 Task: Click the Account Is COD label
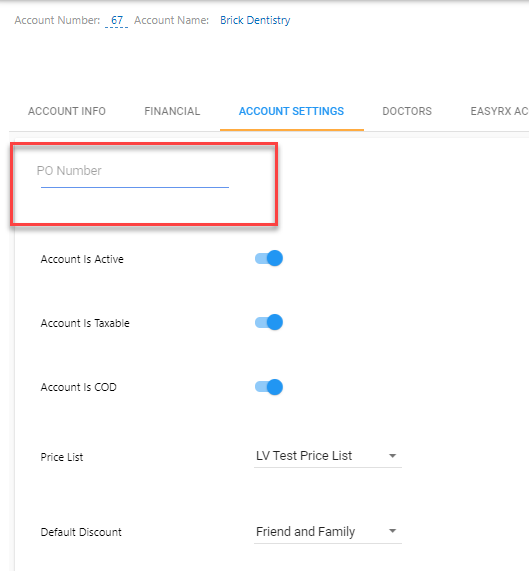coord(79,387)
